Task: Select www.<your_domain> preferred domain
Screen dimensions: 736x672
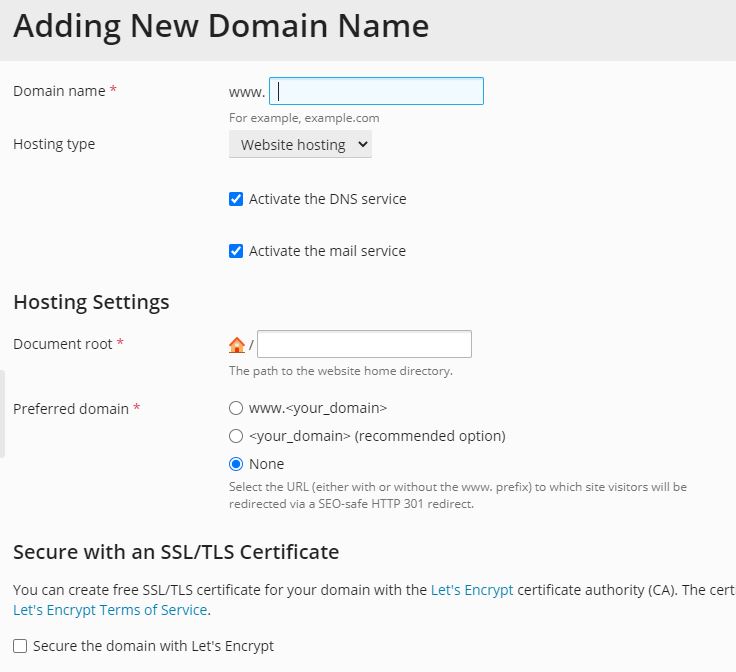Action: 236,408
